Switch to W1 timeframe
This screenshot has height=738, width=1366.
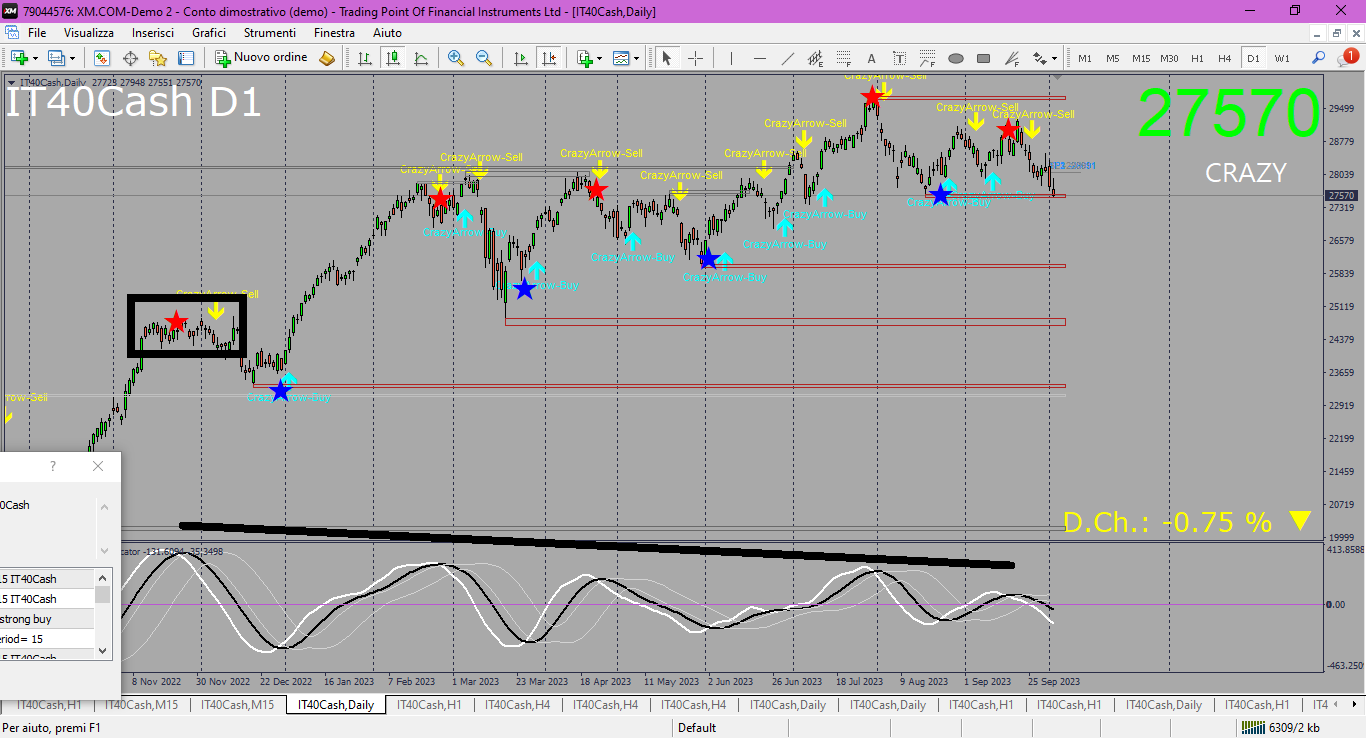click(1282, 58)
